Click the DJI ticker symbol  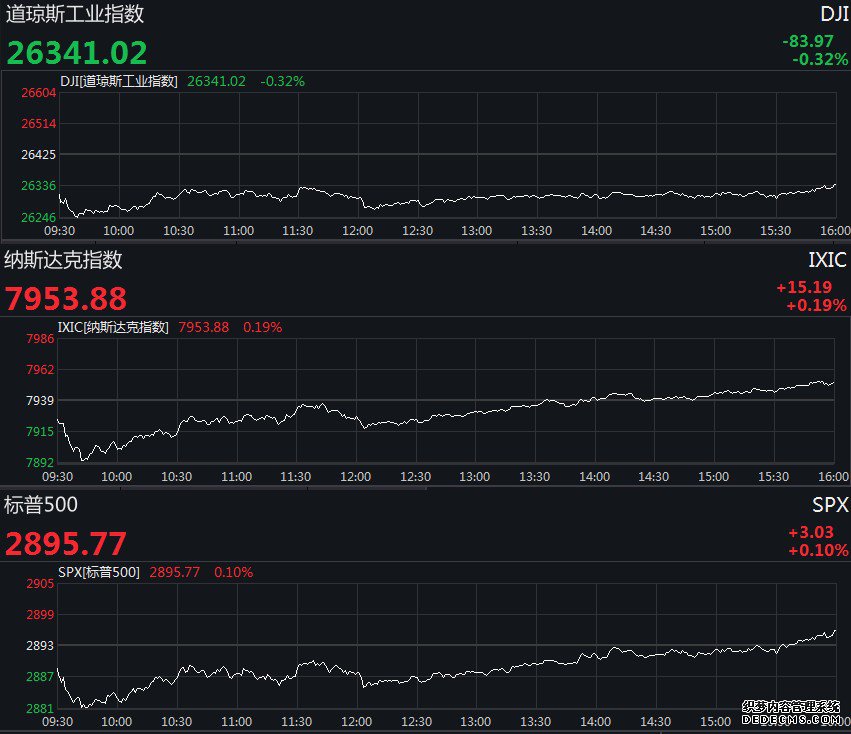point(834,14)
